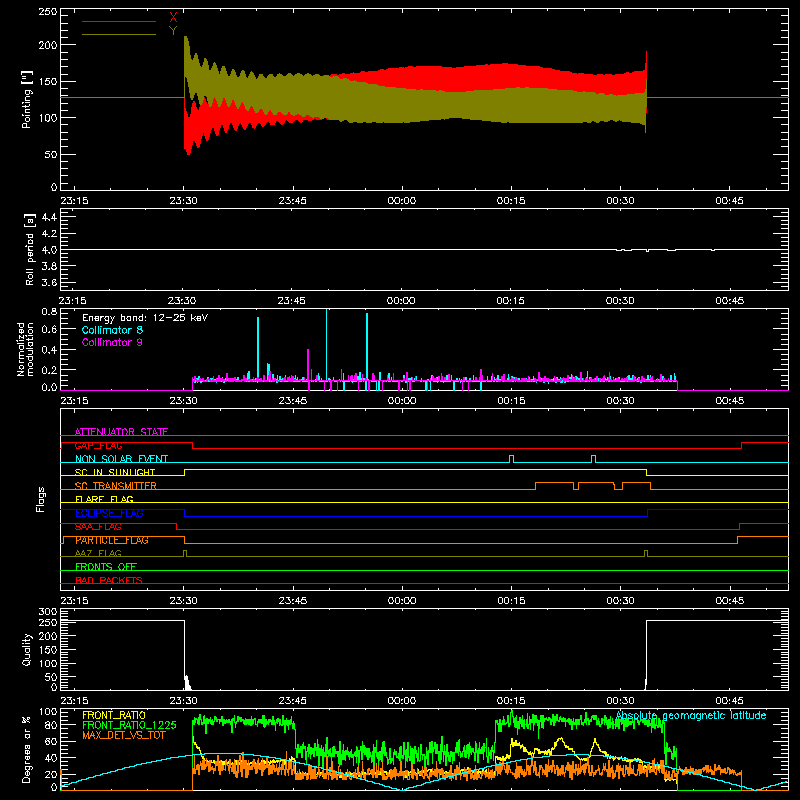Click the 0.8 tick label on modulation axis

pyautogui.click(x=49, y=311)
